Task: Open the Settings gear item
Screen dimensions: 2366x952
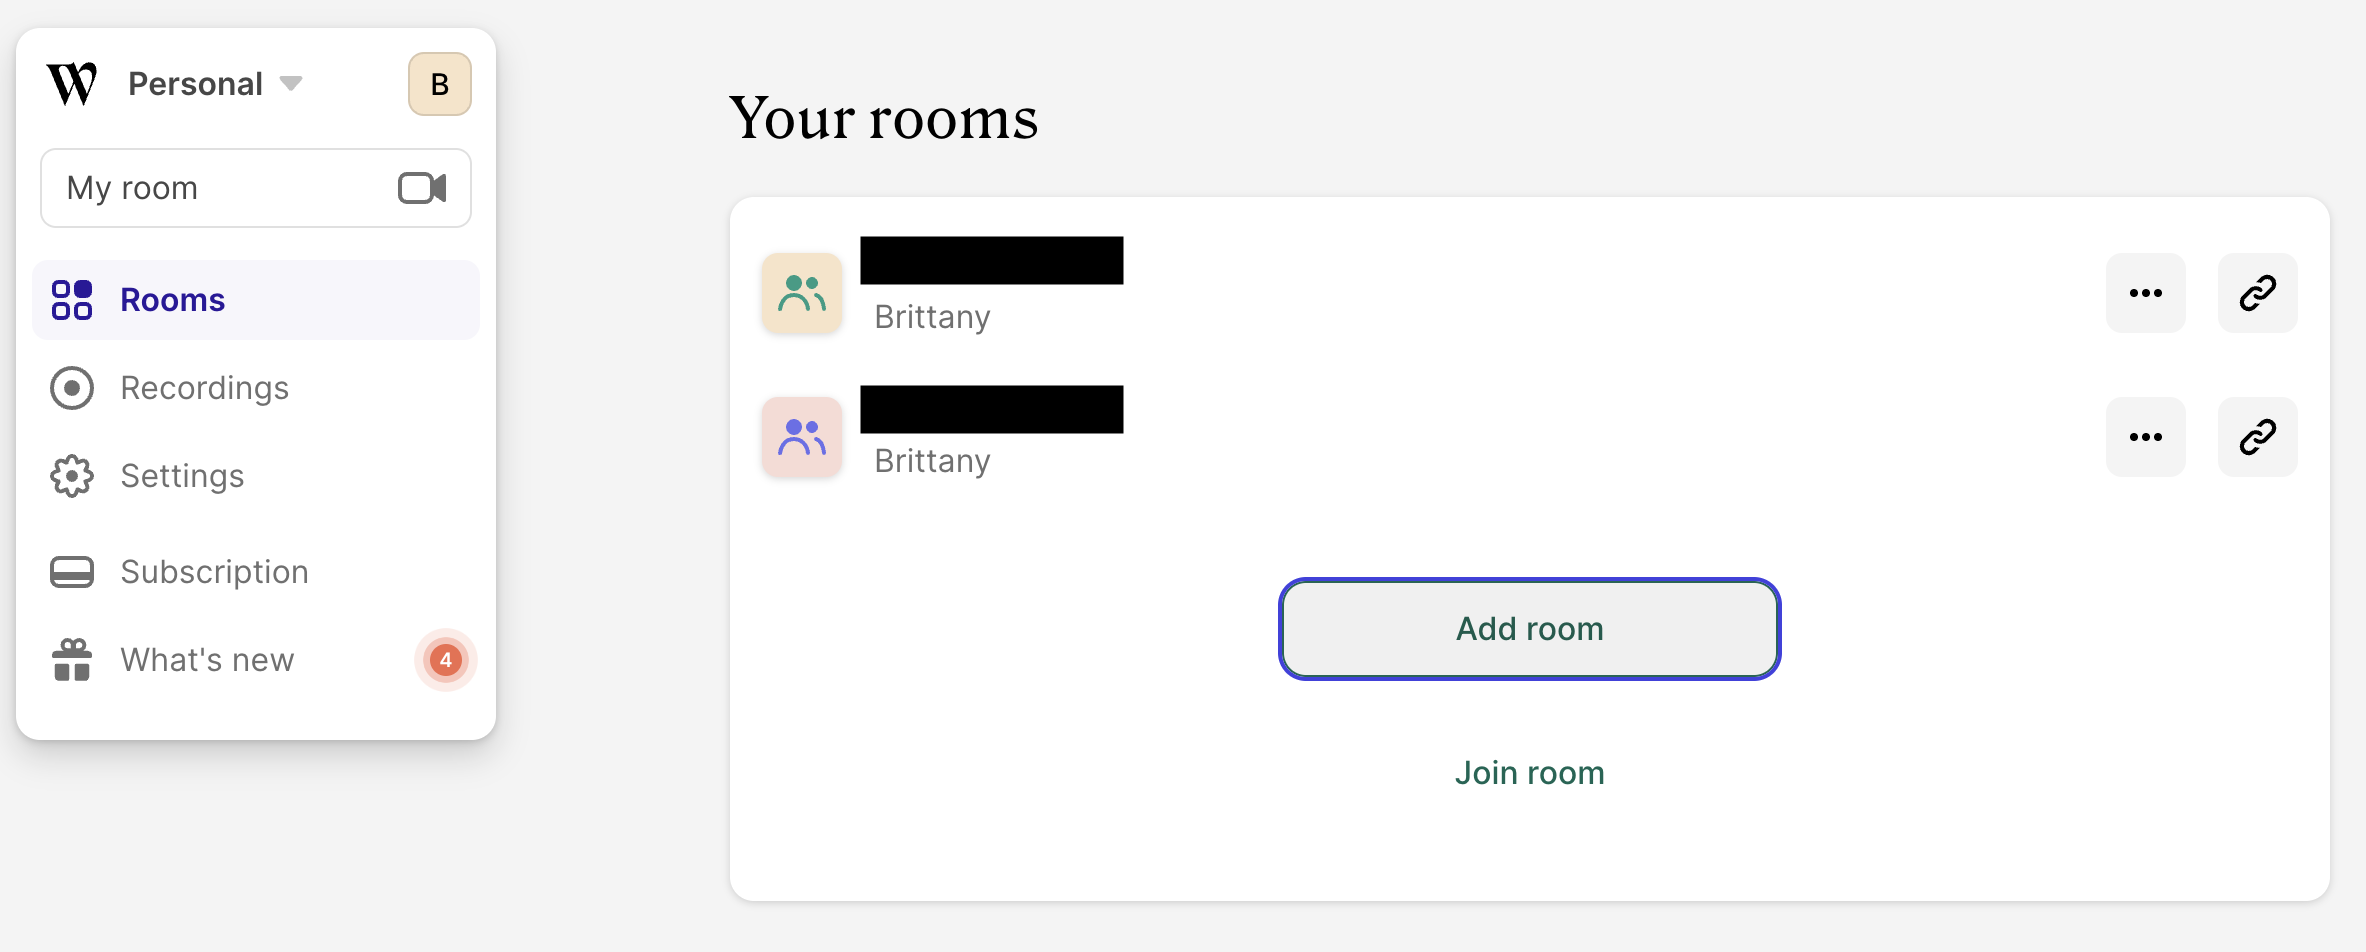Action: (x=182, y=476)
